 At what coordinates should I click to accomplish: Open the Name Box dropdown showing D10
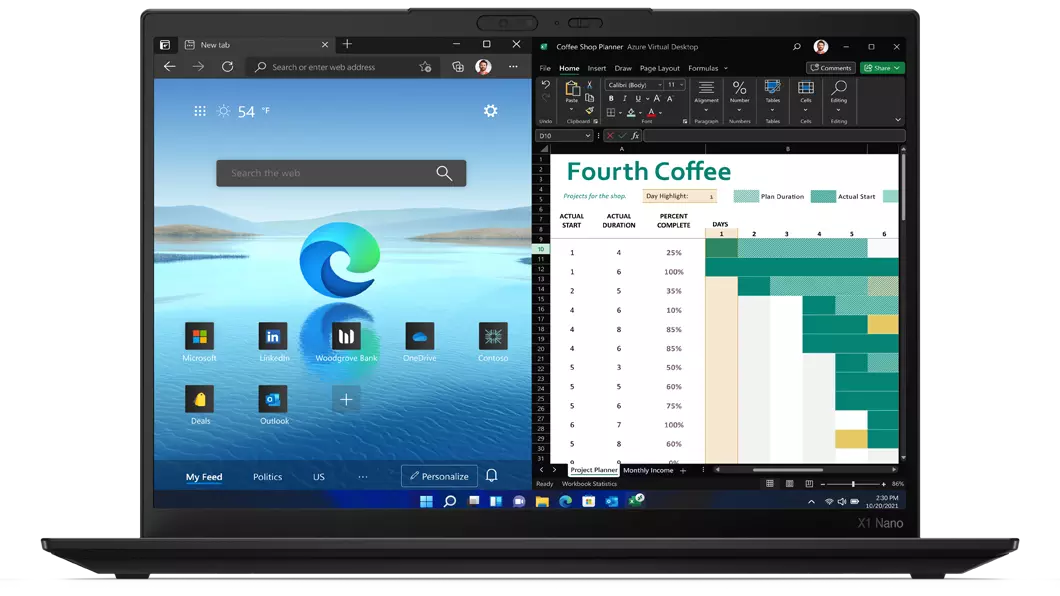(x=588, y=136)
